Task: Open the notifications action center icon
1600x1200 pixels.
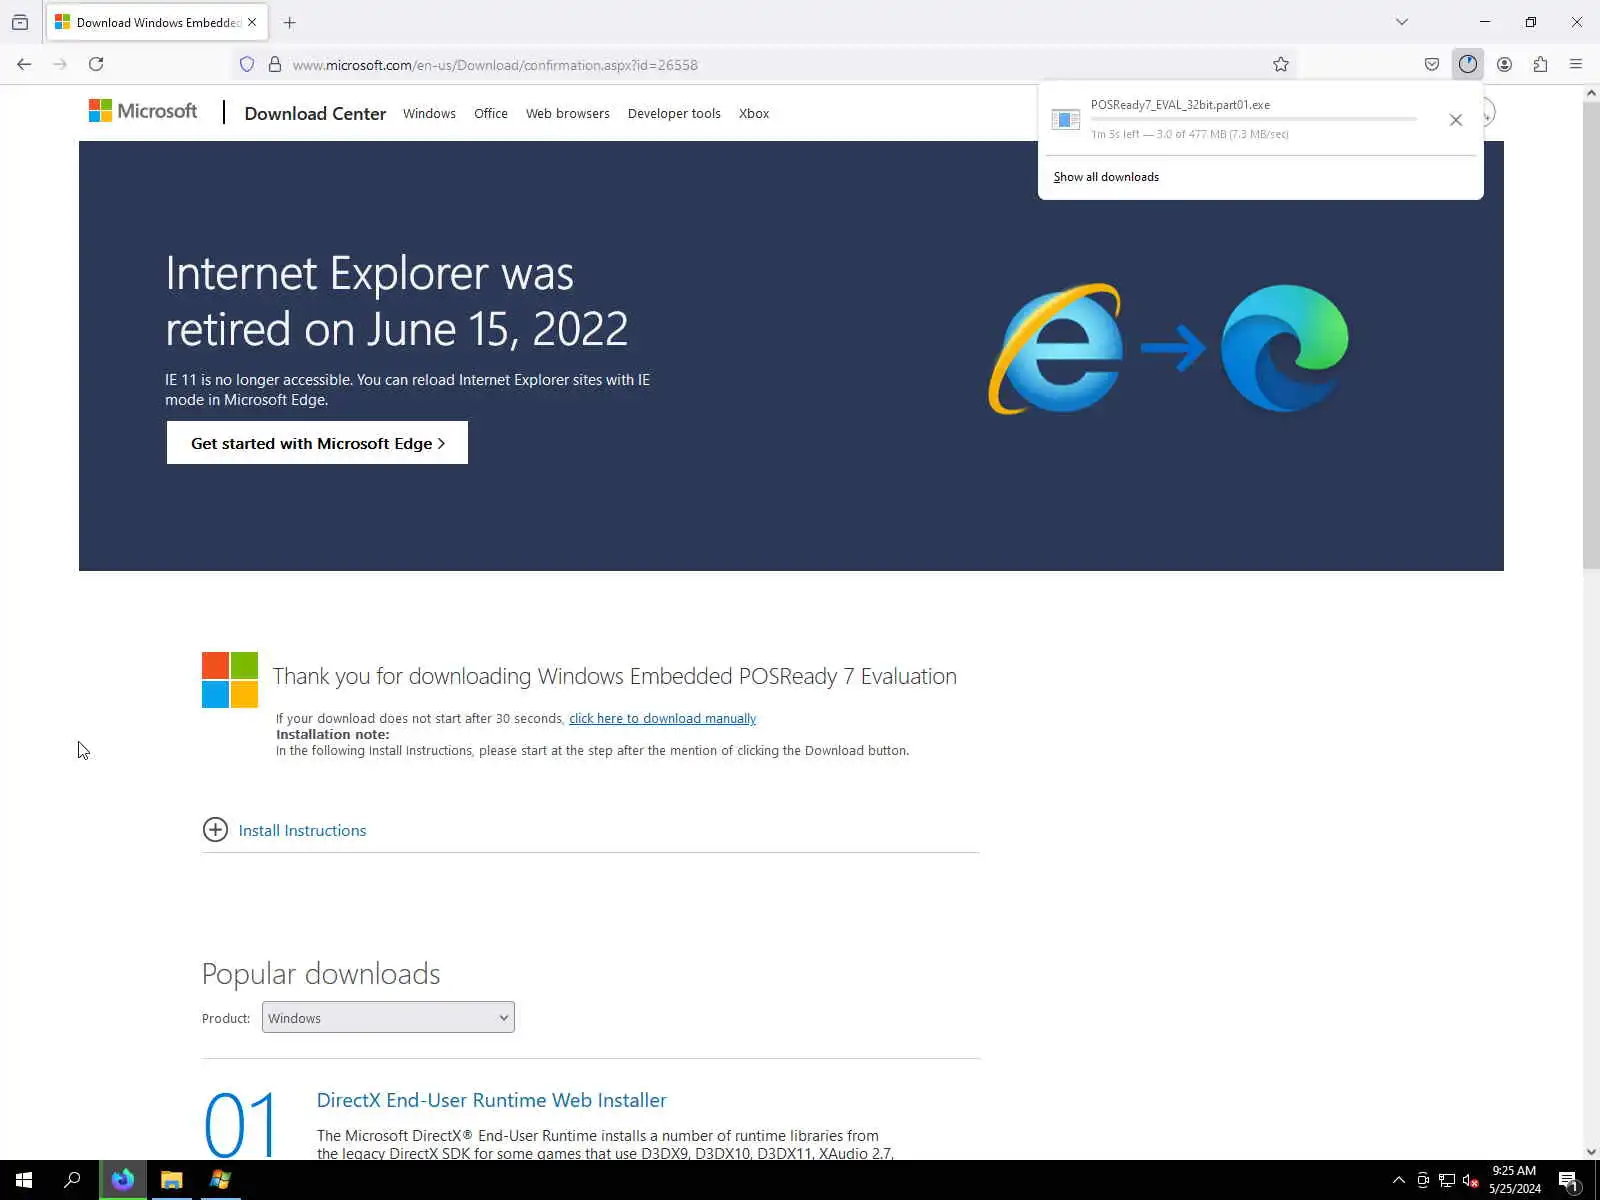Action: [1569, 1181]
